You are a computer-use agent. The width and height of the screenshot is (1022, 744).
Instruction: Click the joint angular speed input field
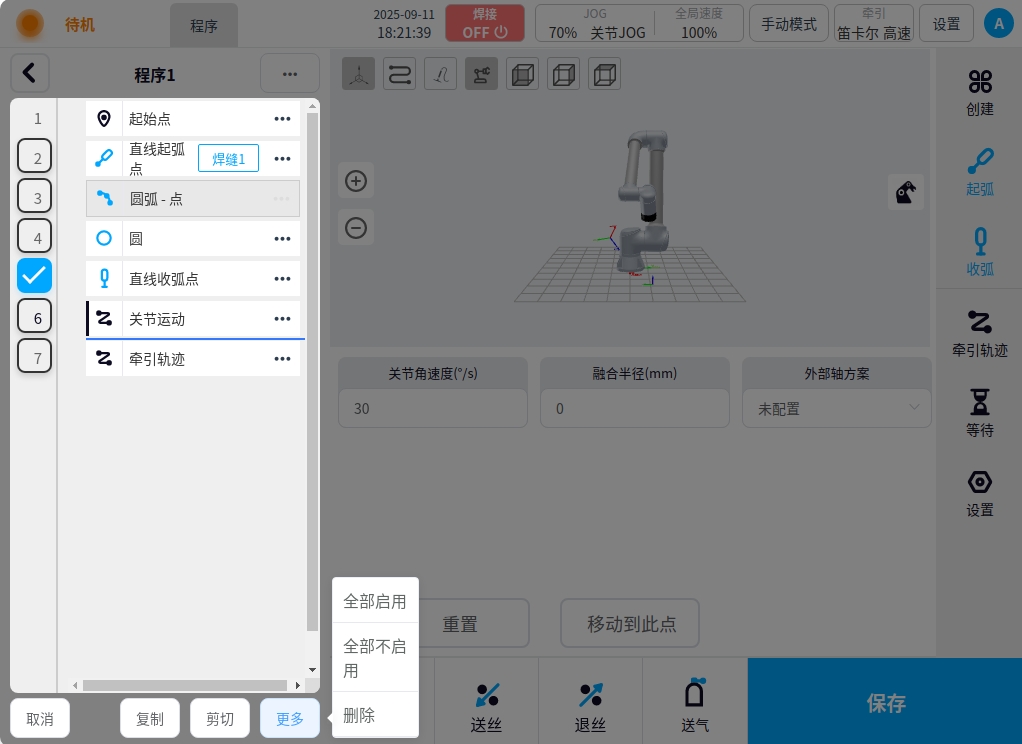pyautogui.click(x=432, y=408)
